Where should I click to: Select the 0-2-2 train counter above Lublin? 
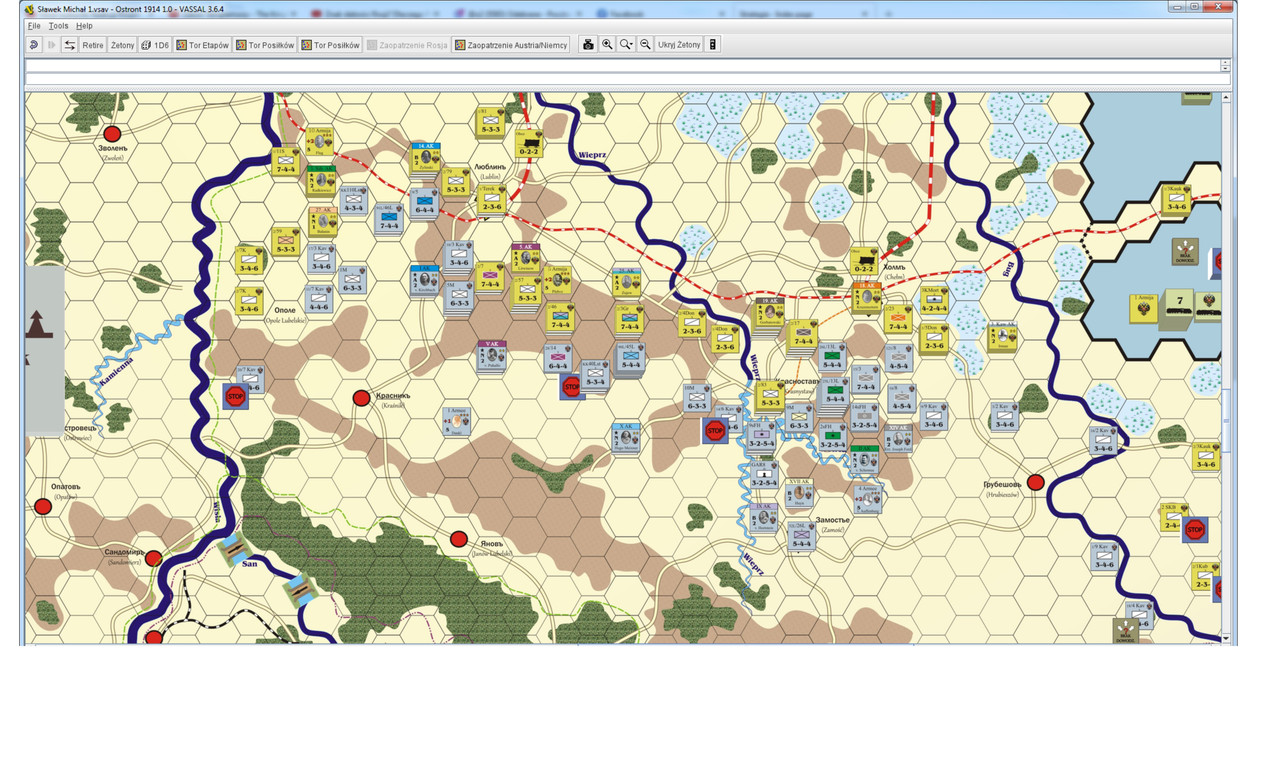click(x=528, y=145)
